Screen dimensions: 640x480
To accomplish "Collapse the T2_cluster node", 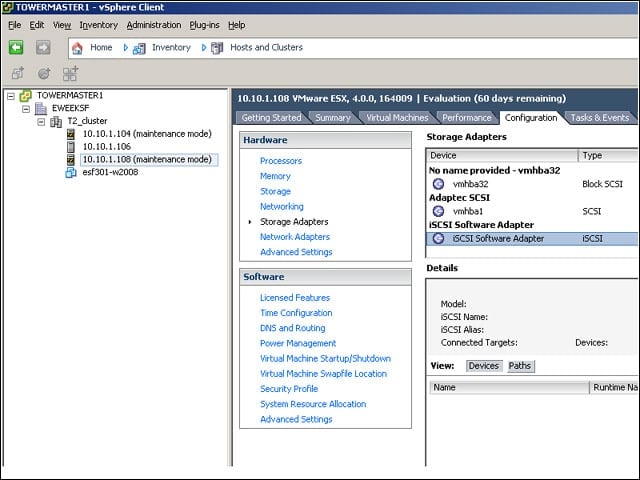I will [41, 122].
